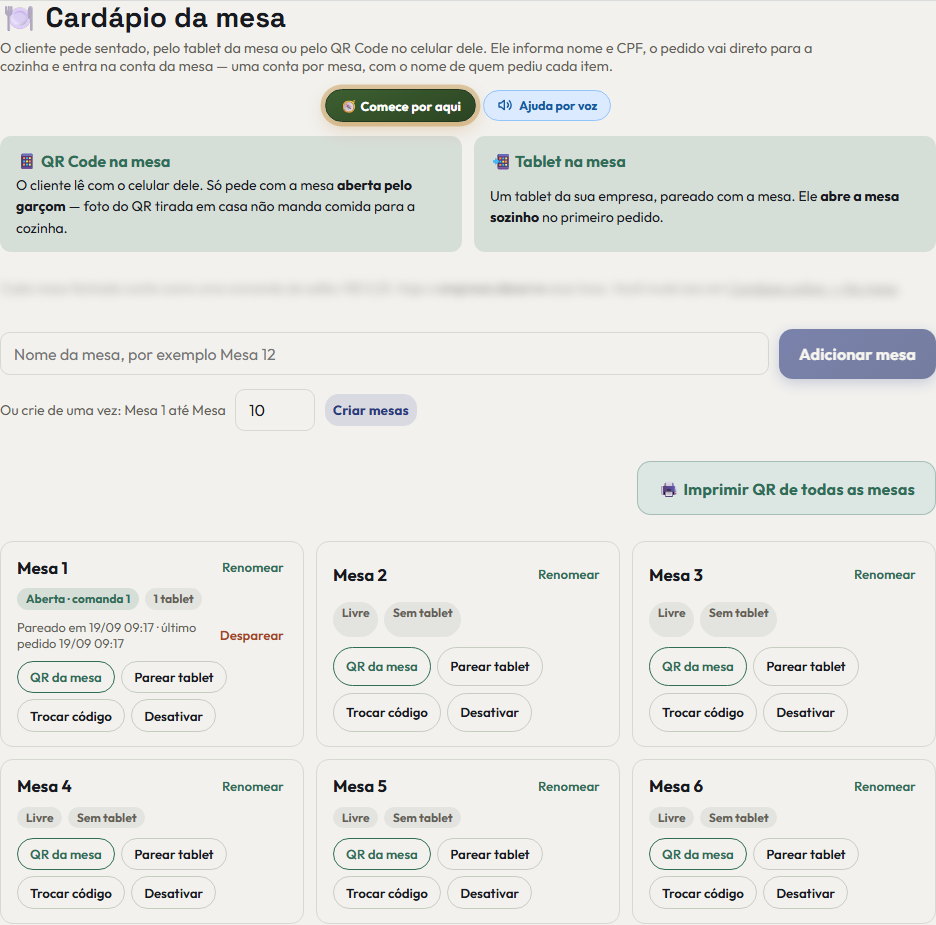Click the 'Aberta · comanda 1' badge

pos(78,599)
